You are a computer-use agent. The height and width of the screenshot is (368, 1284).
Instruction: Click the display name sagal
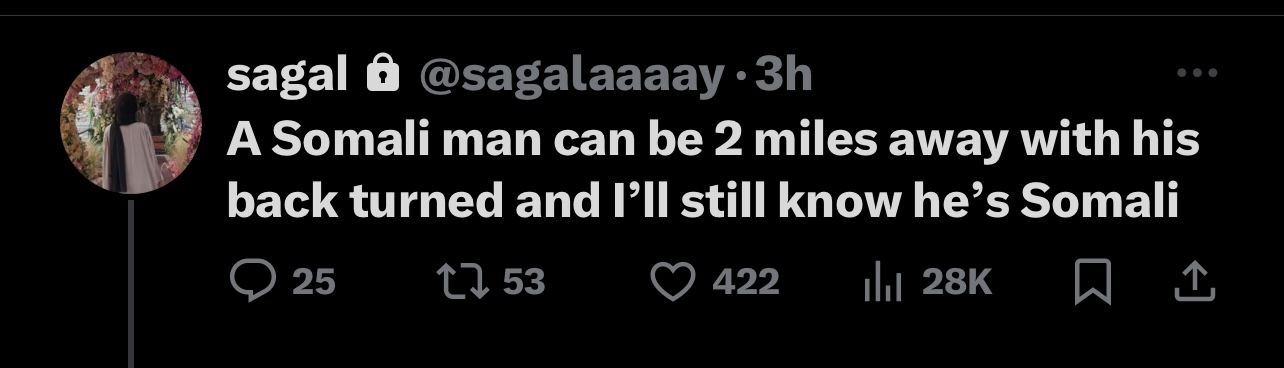point(287,76)
